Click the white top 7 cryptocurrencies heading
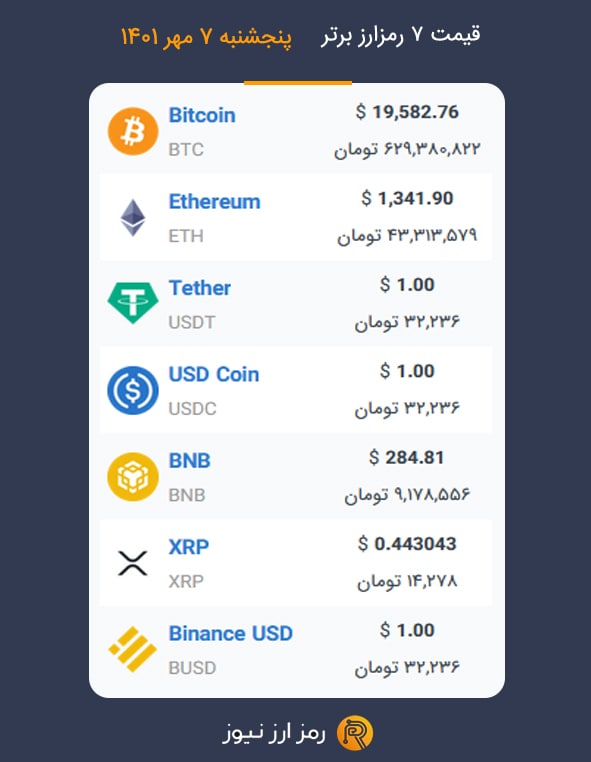The image size is (591, 762). [400, 35]
